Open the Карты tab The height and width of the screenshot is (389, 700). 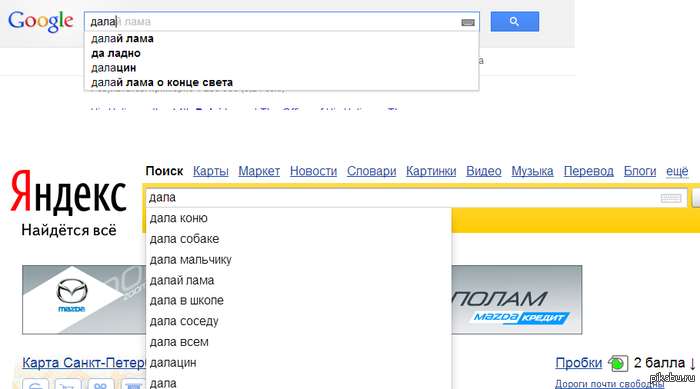[211, 171]
